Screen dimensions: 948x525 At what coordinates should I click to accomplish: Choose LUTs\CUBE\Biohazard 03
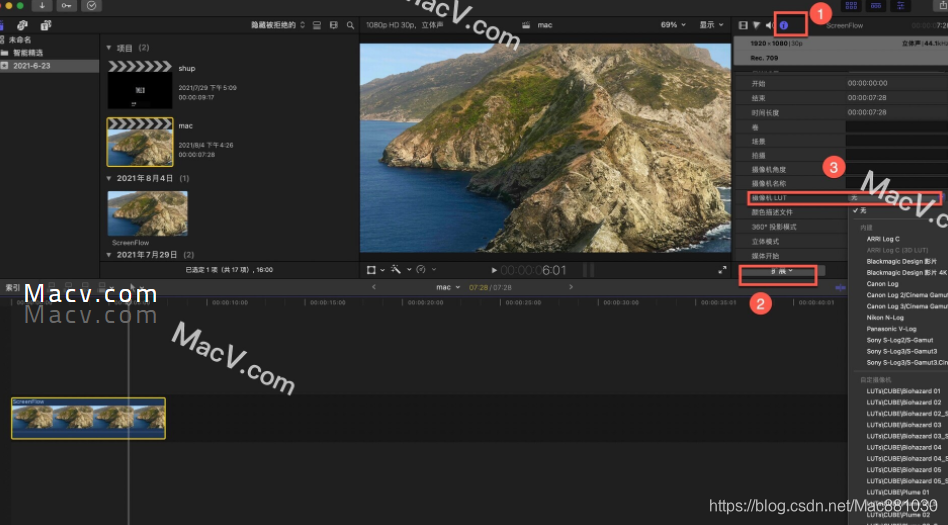(x=903, y=425)
